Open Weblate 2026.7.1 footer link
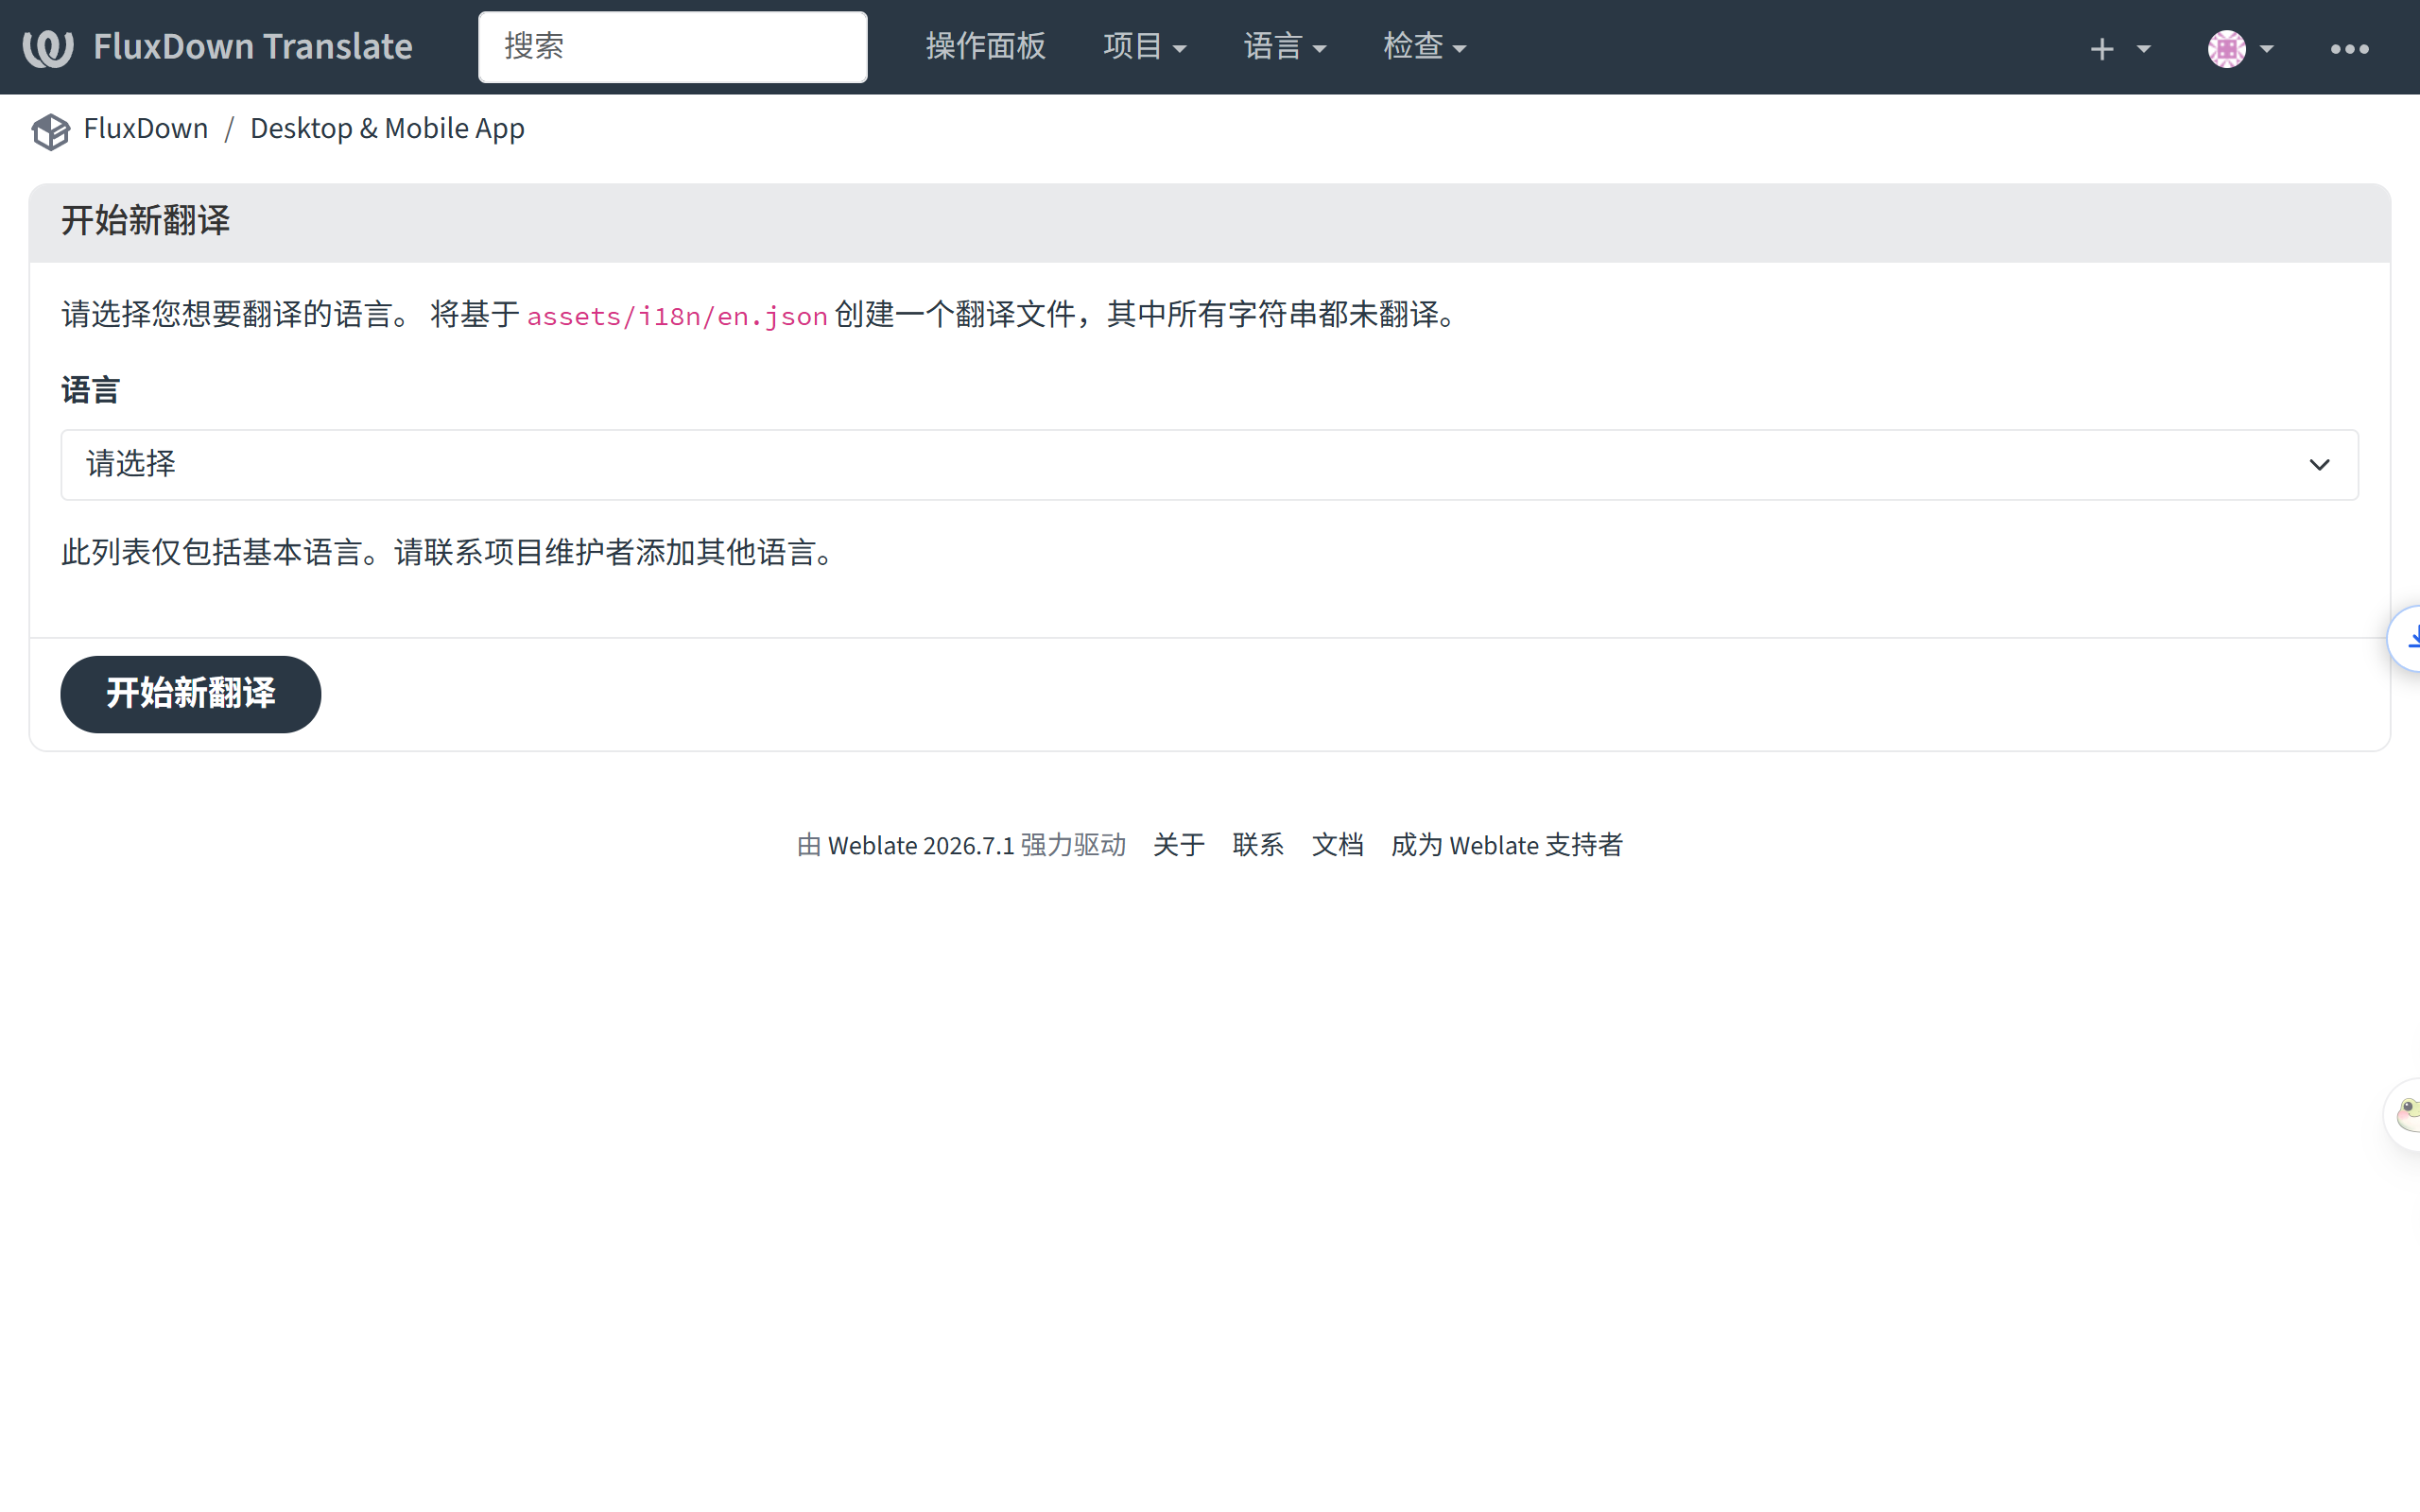Viewport: 2420px width, 1512px height. coord(921,846)
